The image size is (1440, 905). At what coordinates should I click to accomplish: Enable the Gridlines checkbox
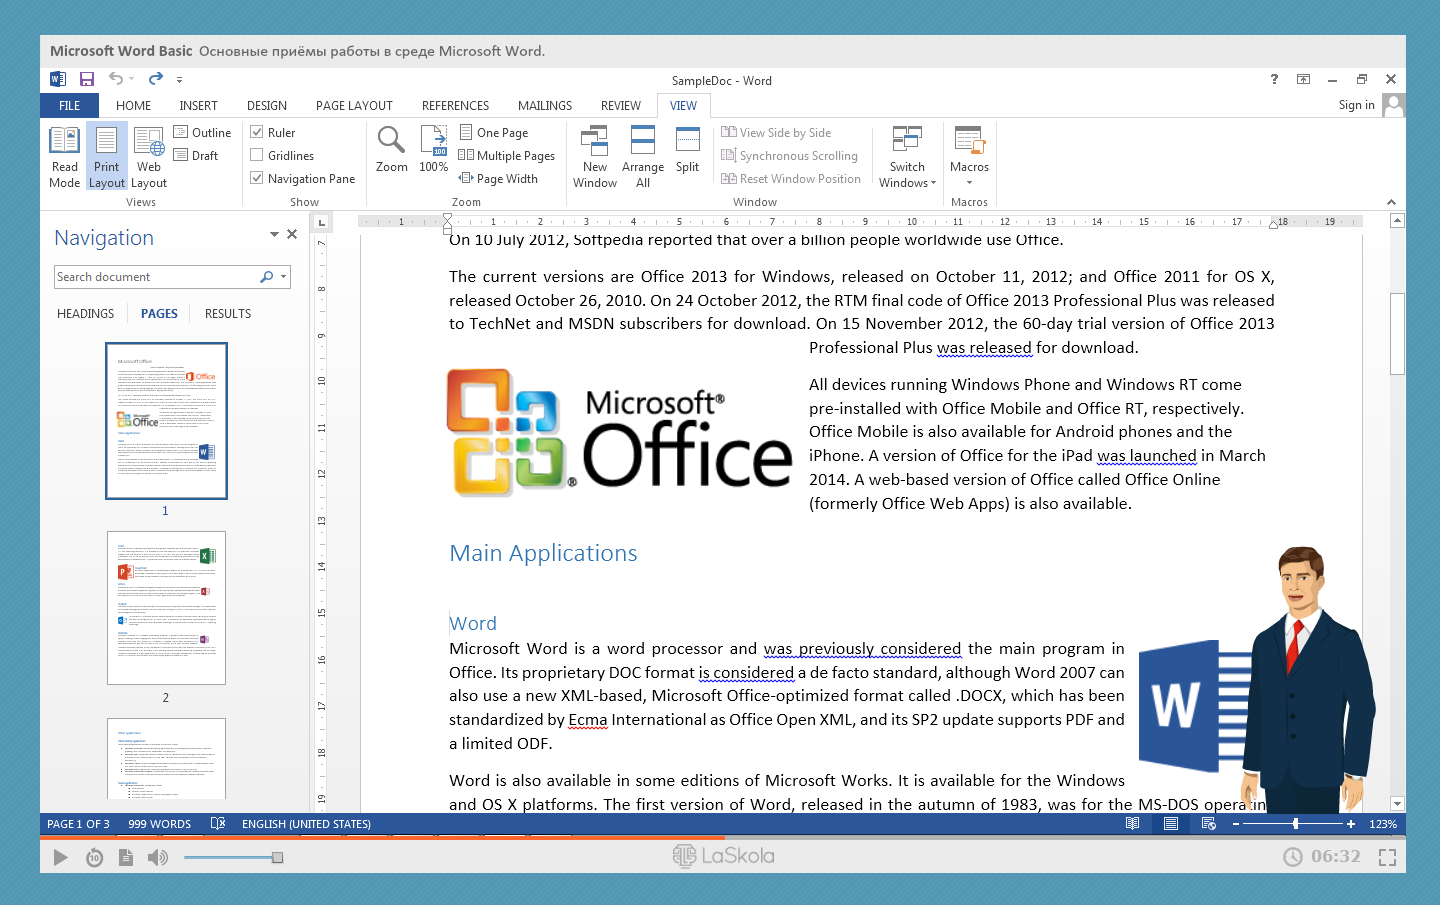coord(257,155)
